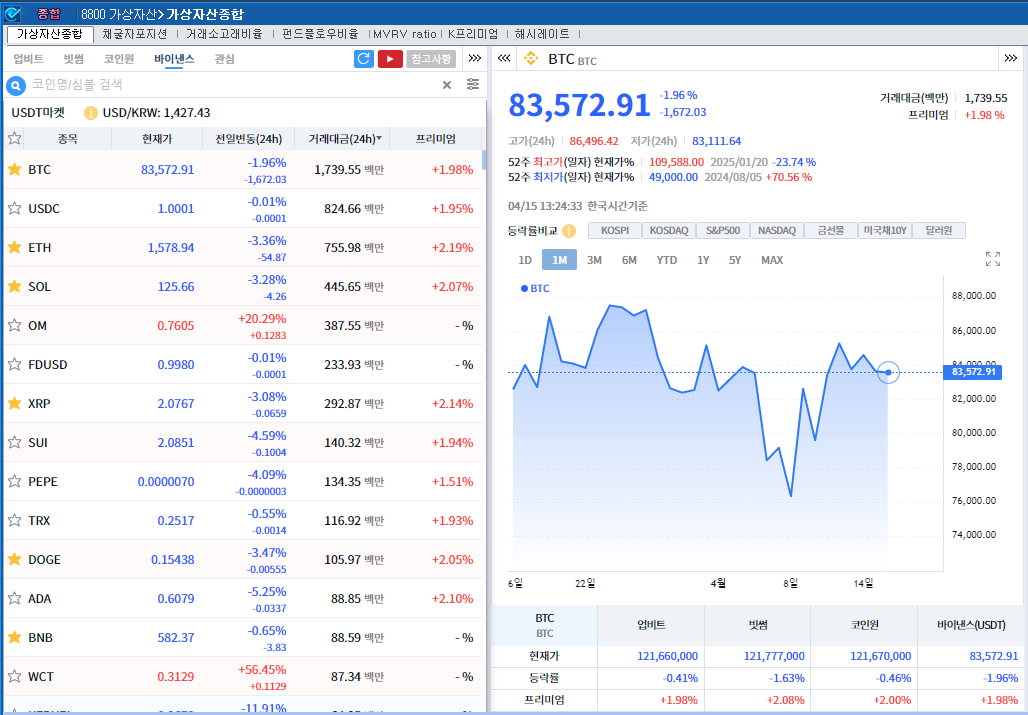Switch to the 업비트 exchange tab
The width and height of the screenshot is (1028, 715).
pyautogui.click(x=28, y=59)
